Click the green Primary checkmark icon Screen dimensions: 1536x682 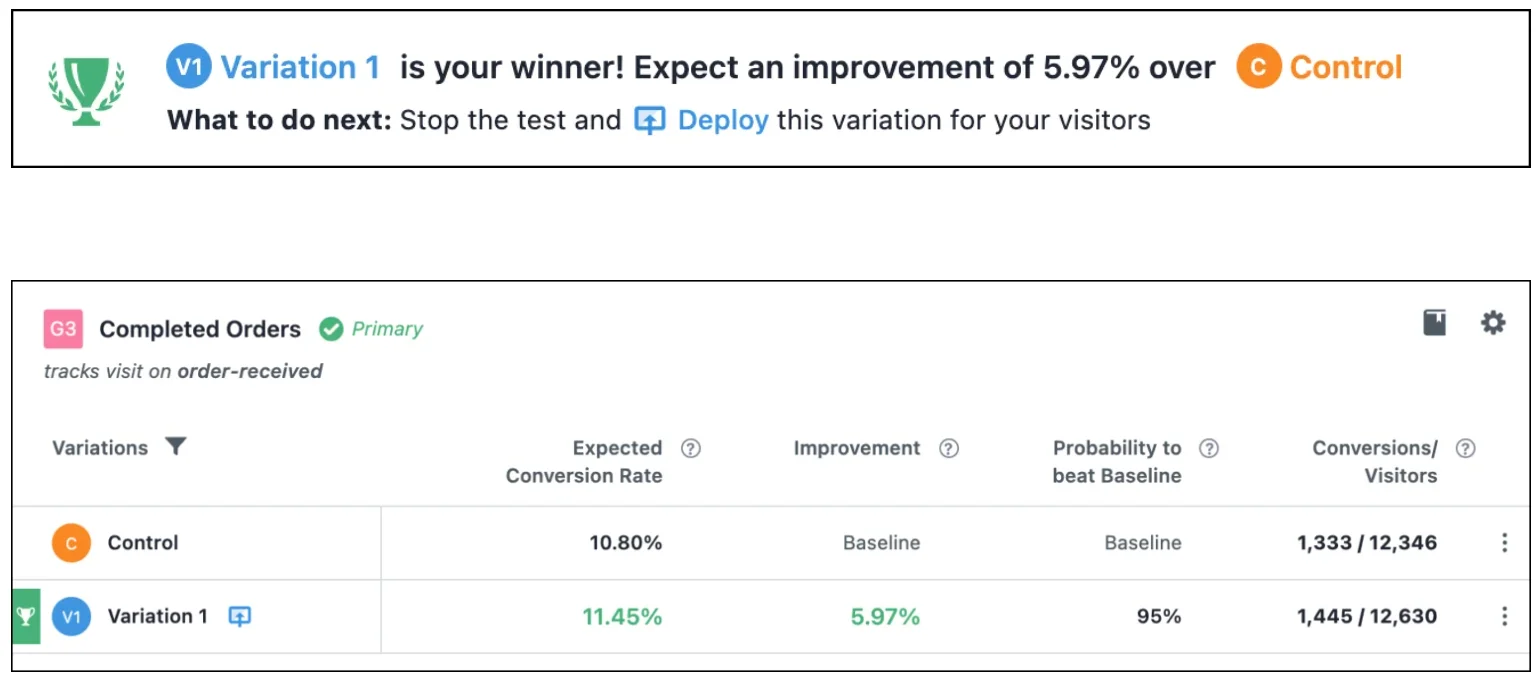point(331,329)
